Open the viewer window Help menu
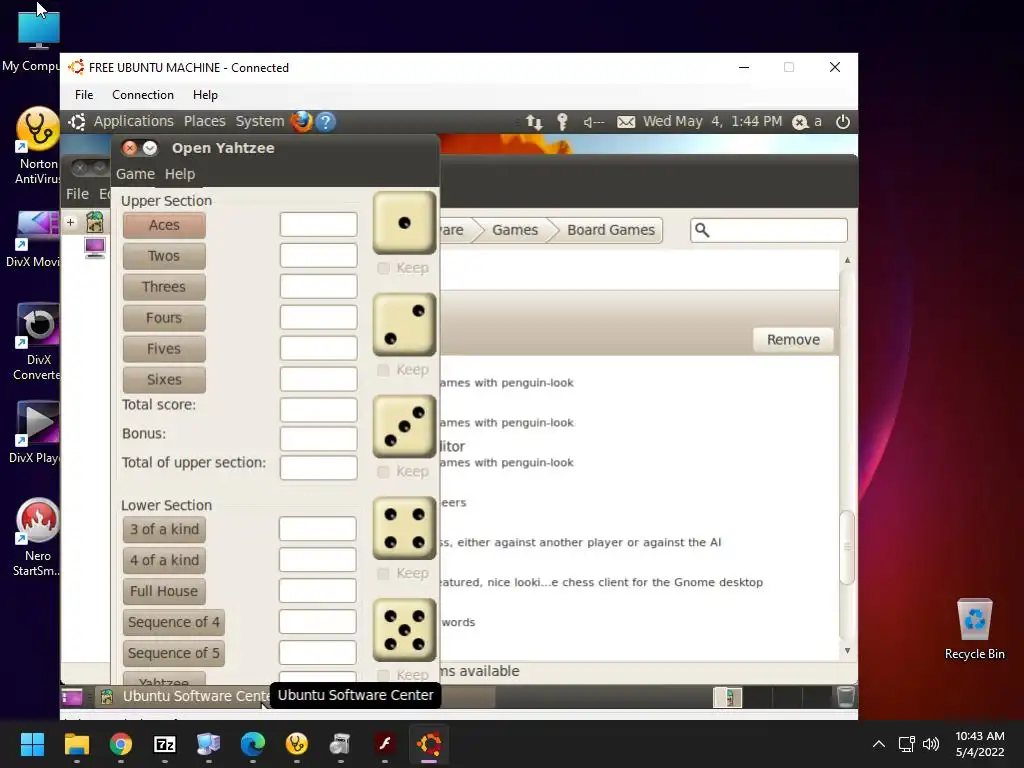 pyautogui.click(x=205, y=95)
